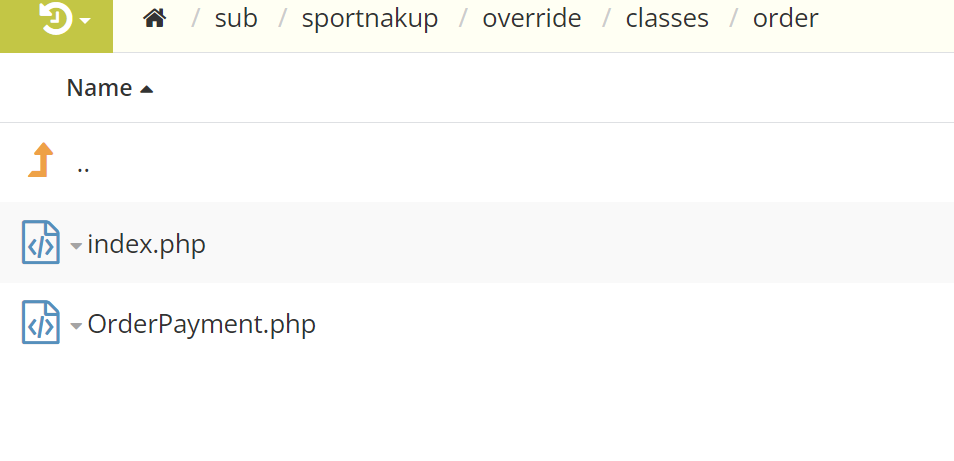954x461 pixels.
Task: Open the index.php file name
Action: pos(147,243)
